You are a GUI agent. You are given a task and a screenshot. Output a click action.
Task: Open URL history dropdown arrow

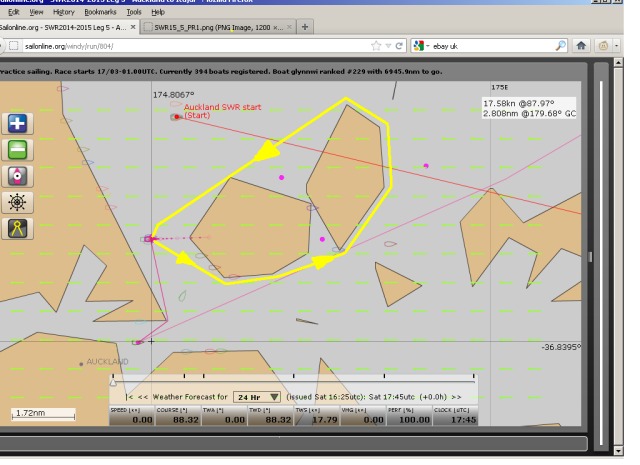point(388,46)
